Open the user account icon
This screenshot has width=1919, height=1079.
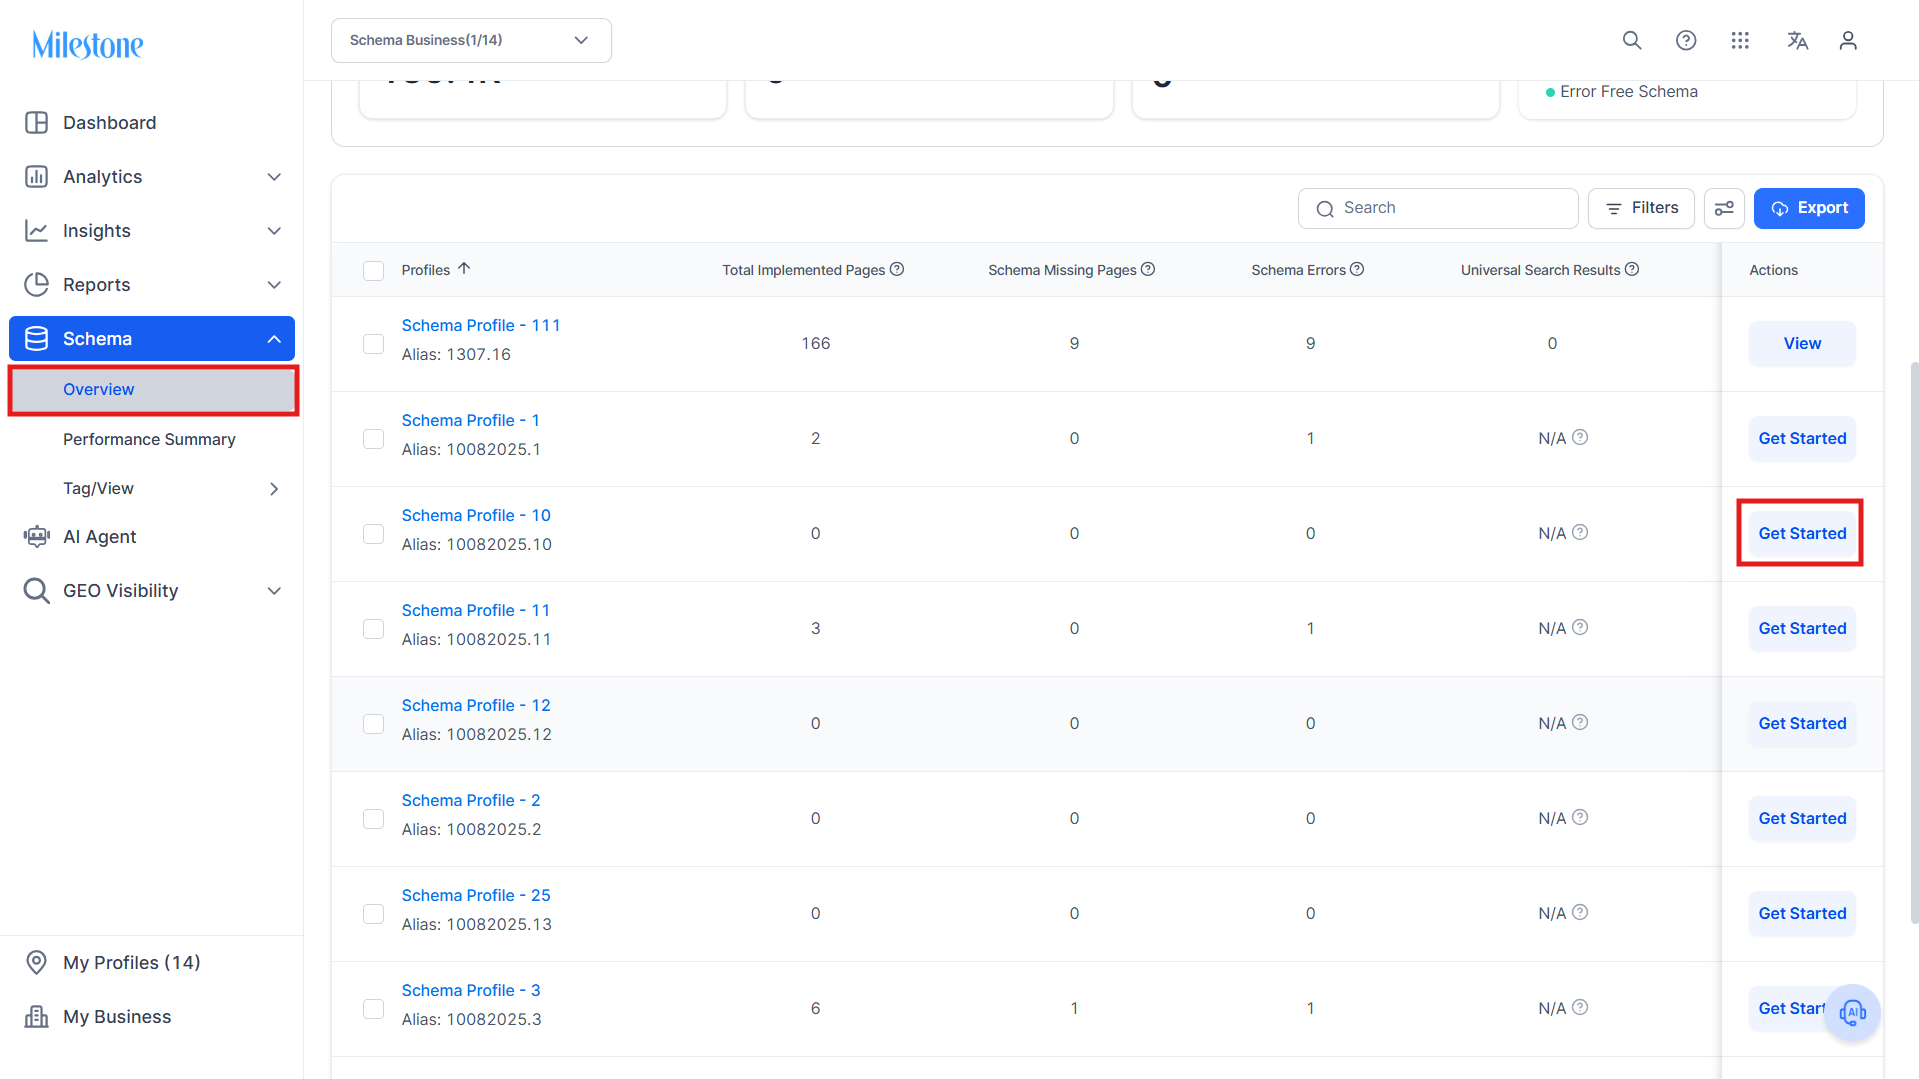1848,40
